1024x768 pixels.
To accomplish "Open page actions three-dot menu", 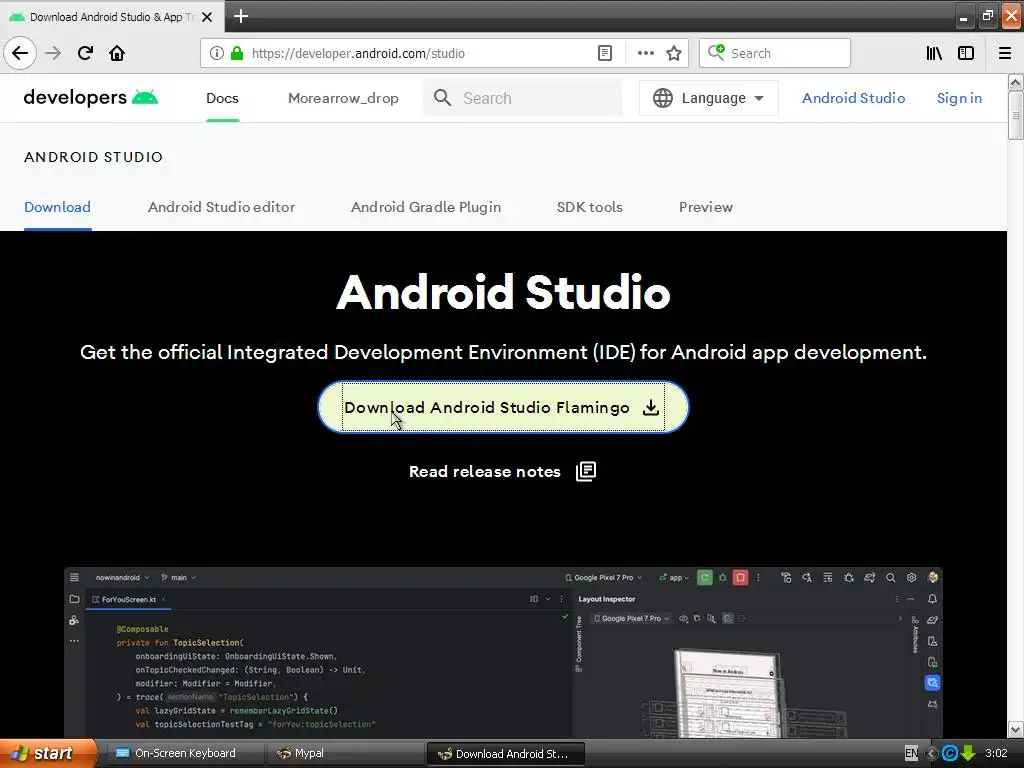I will (645, 54).
